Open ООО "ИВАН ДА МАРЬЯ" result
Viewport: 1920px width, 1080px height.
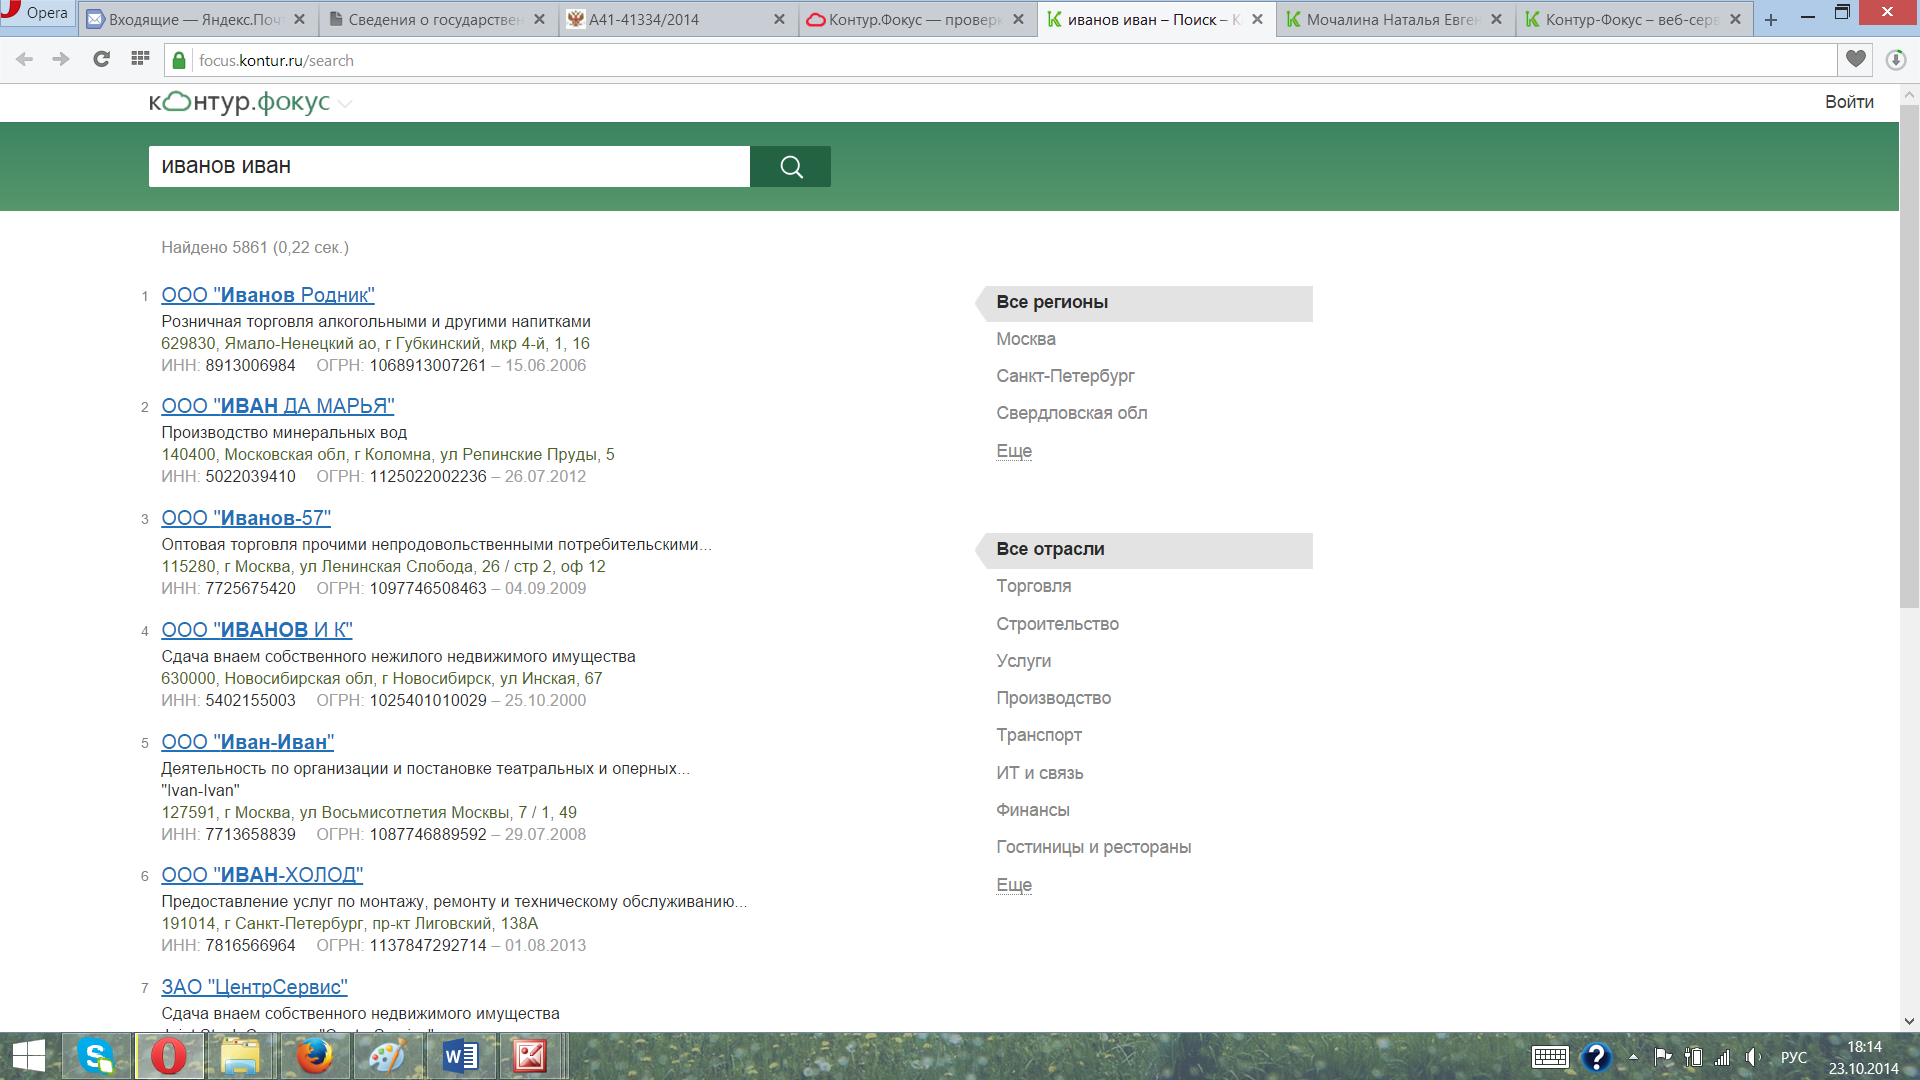tap(278, 406)
